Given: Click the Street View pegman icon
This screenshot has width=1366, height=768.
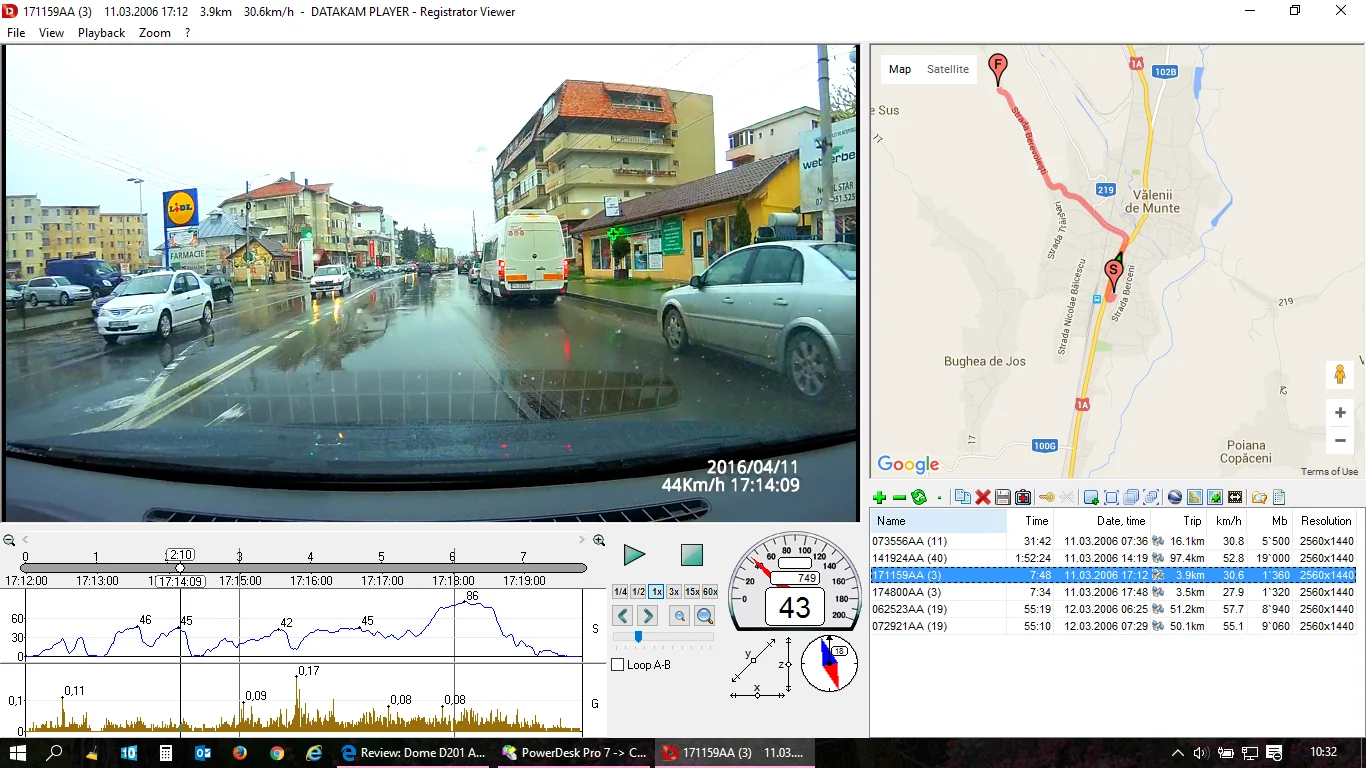Looking at the screenshot, I should (x=1340, y=375).
